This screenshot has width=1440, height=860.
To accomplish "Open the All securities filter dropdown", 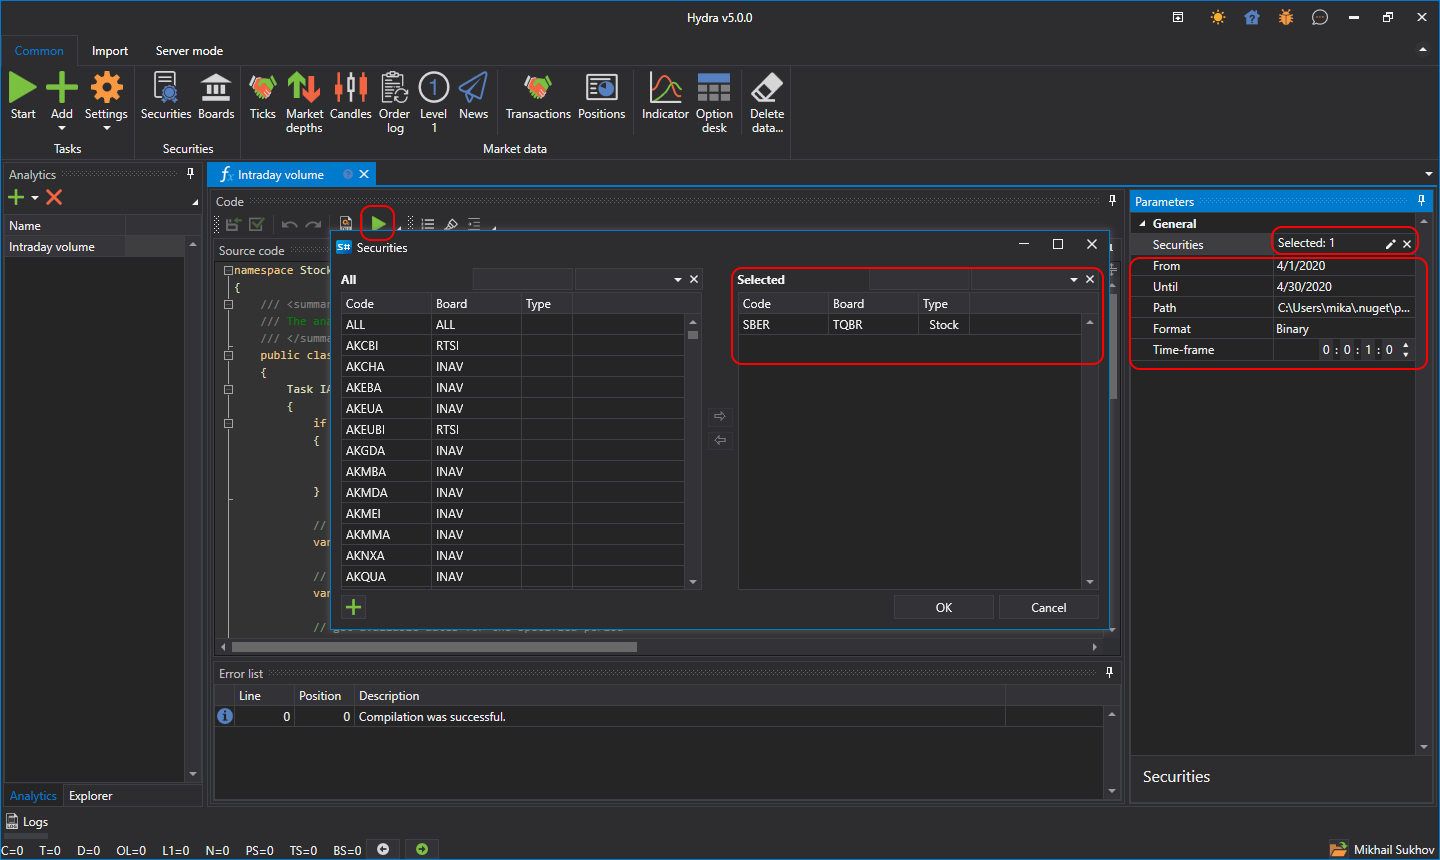I will pyautogui.click(x=678, y=280).
